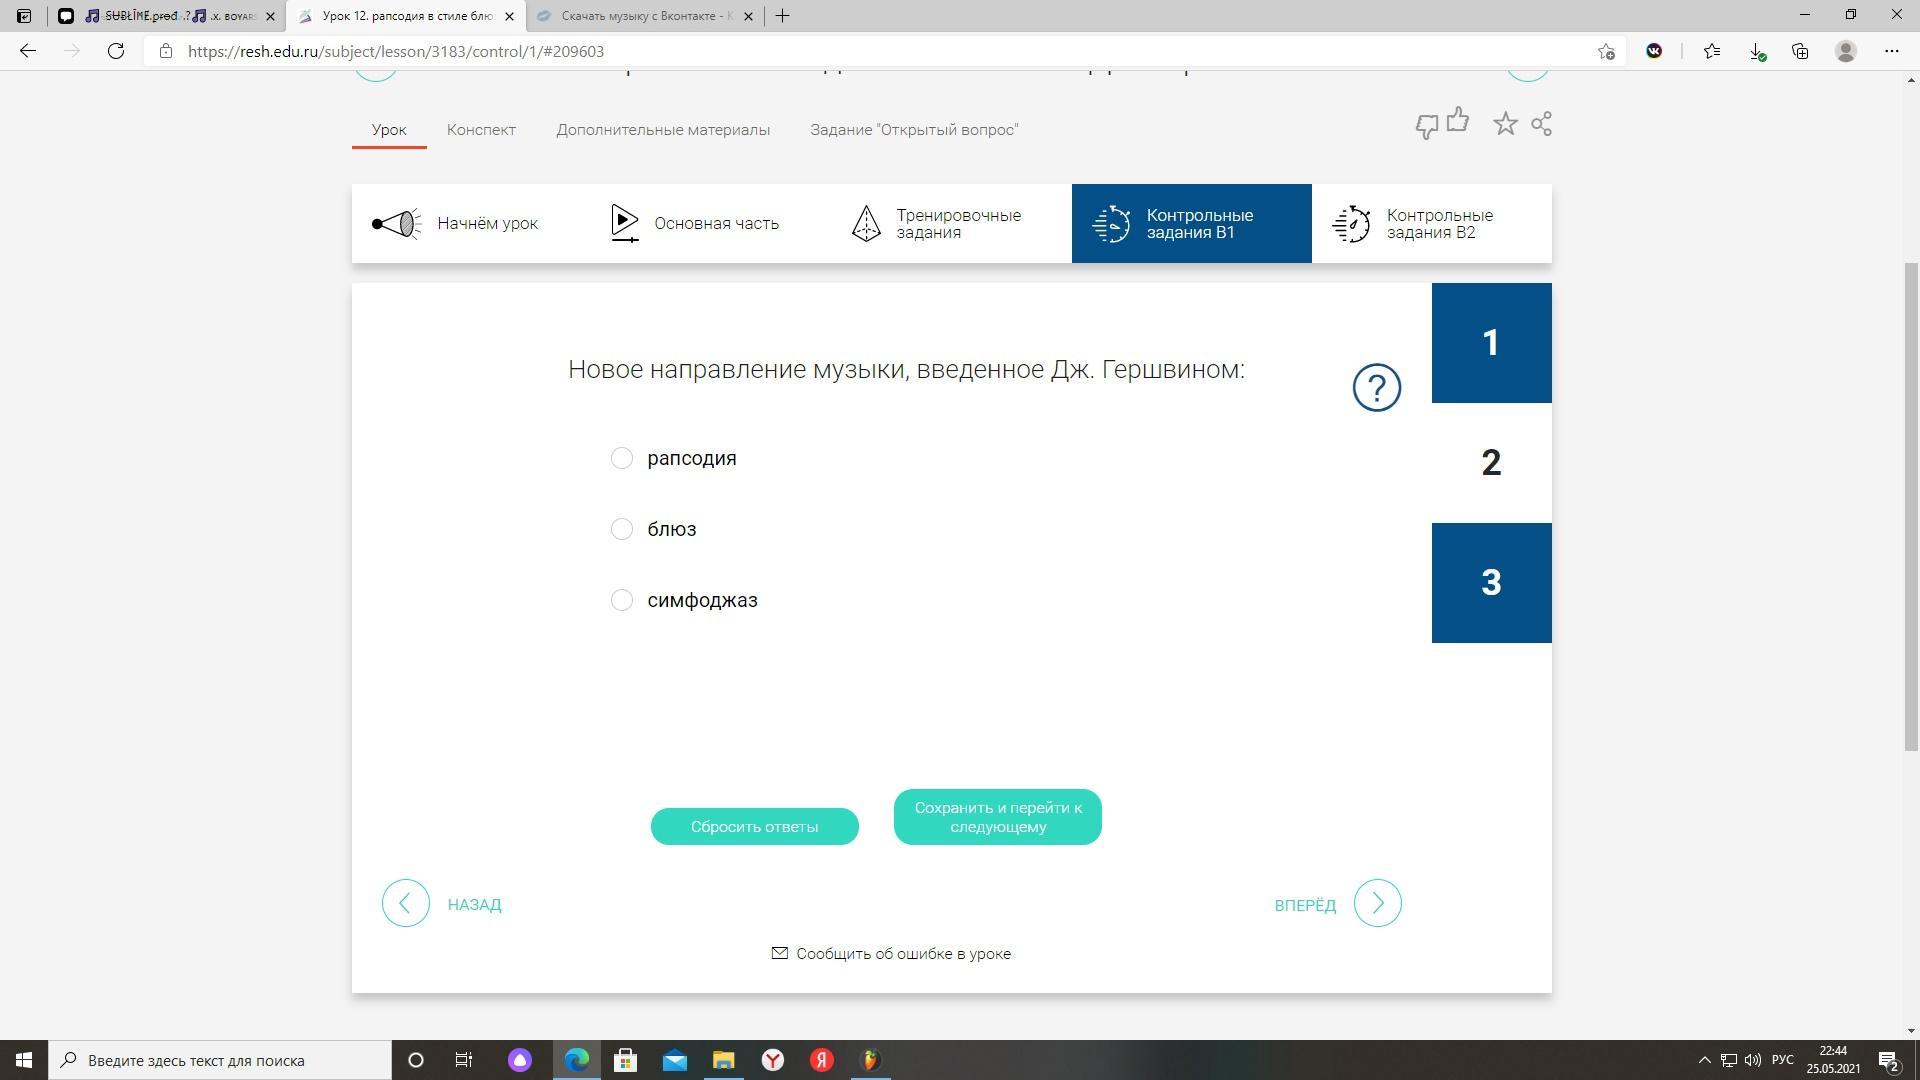Select the блюз answer option
1920x1080 pixels.
coord(621,529)
